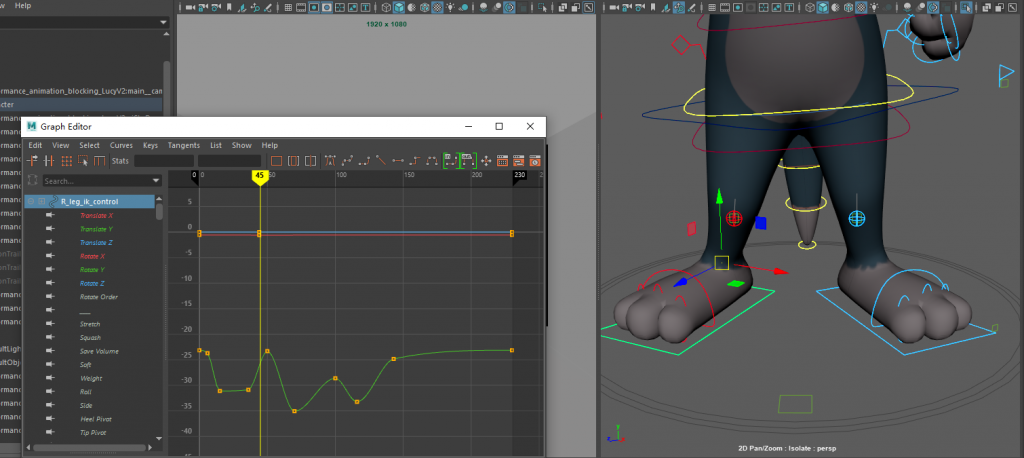Click the first Stats input field
The image size is (1024, 458).
pyautogui.click(x=164, y=161)
